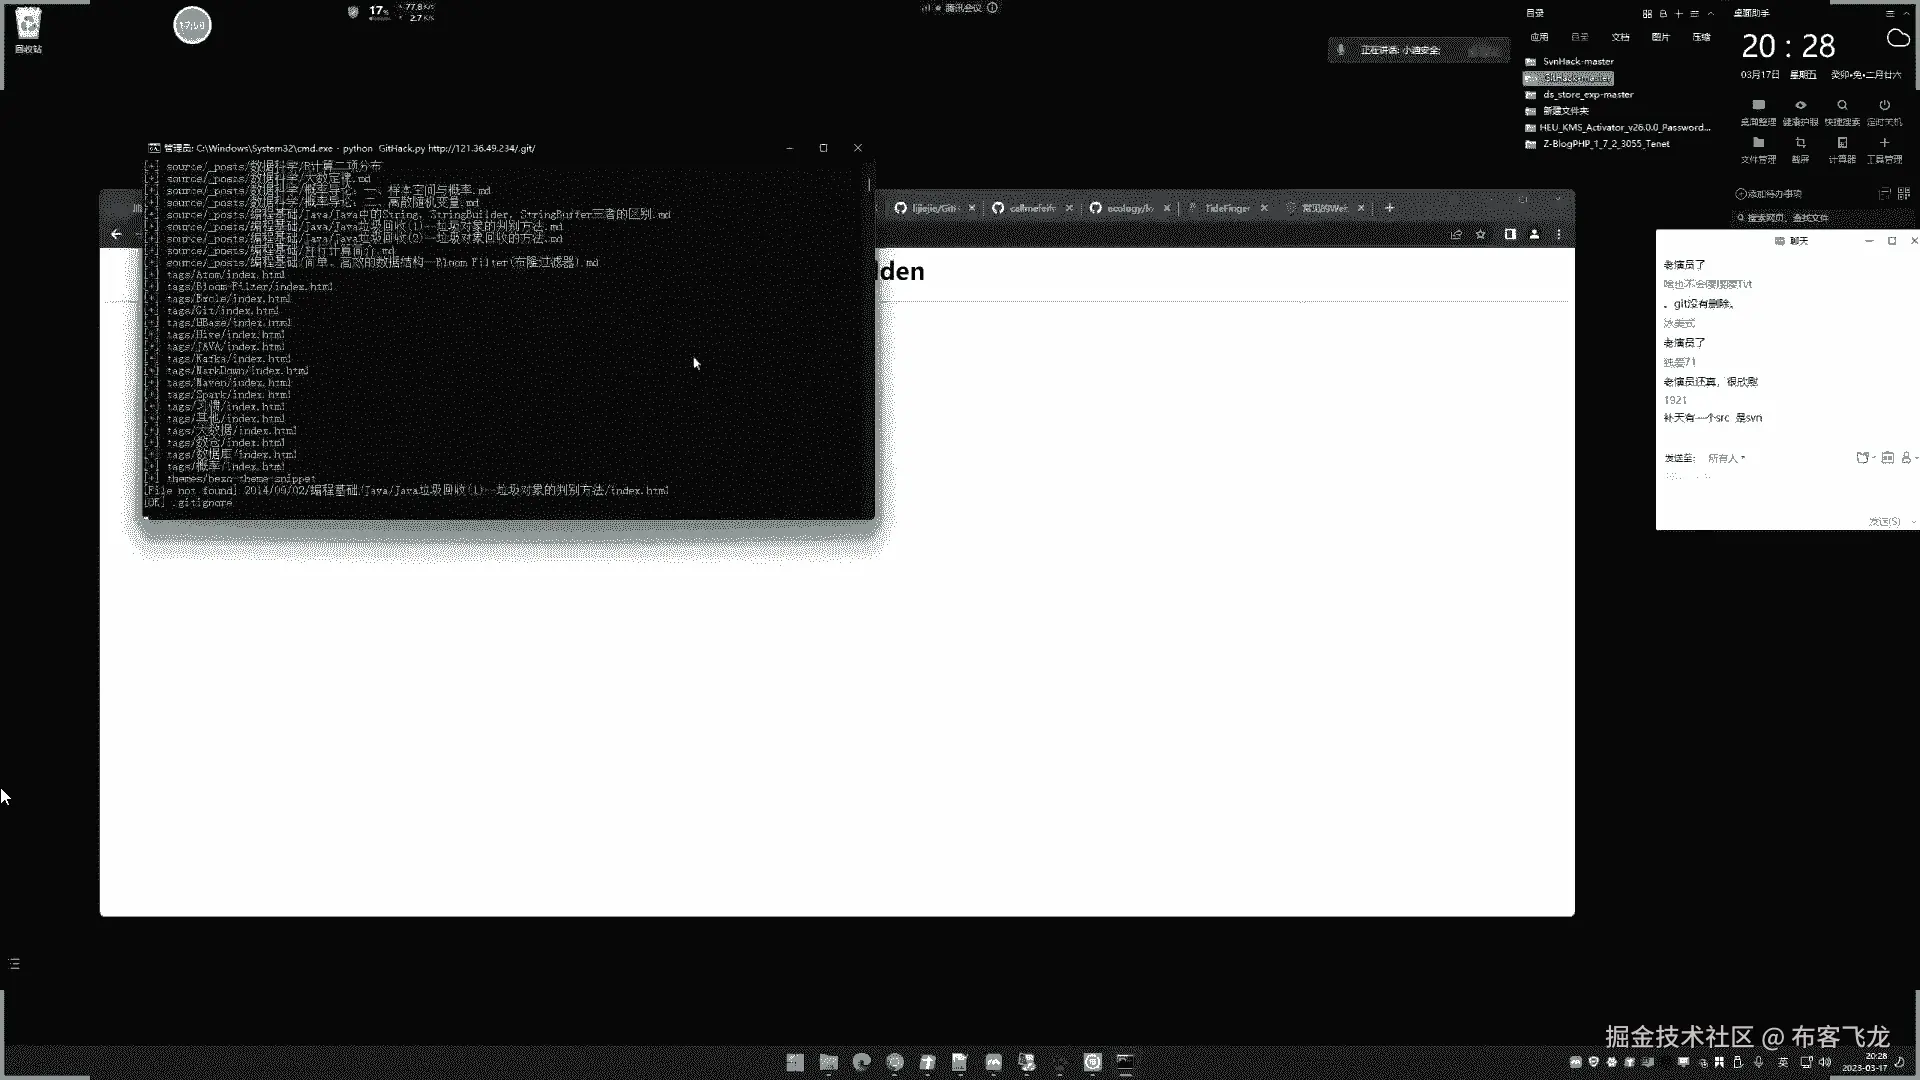Open the 计算器 calculator icon
This screenshot has height=1080, width=1920.
click(x=1842, y=144)
